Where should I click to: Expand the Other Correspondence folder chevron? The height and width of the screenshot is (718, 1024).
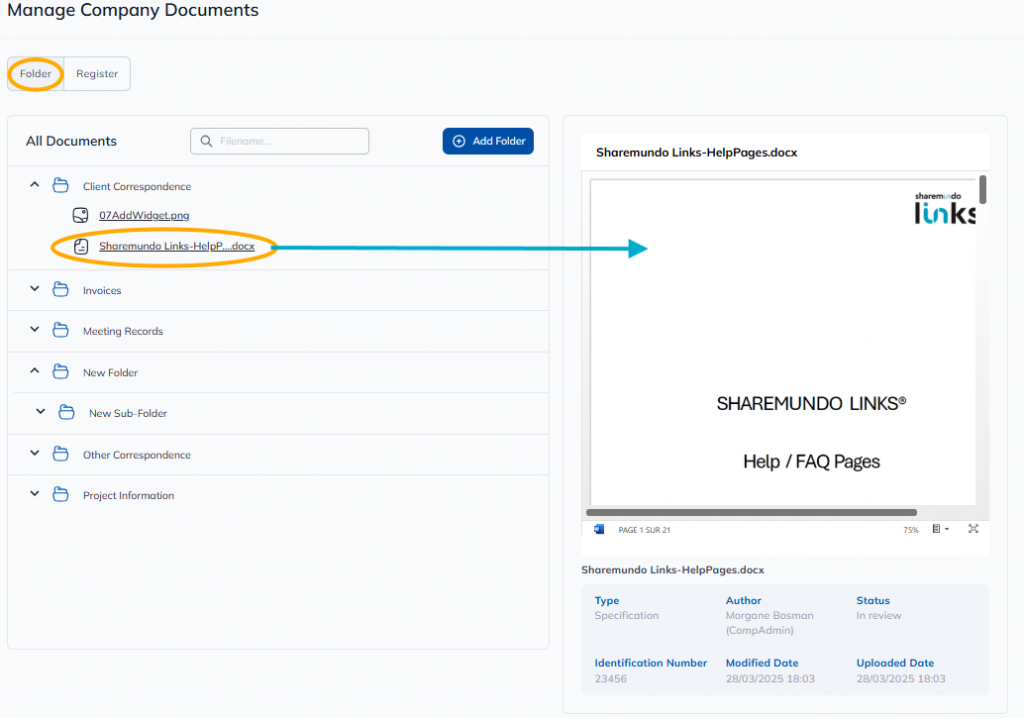34,454
